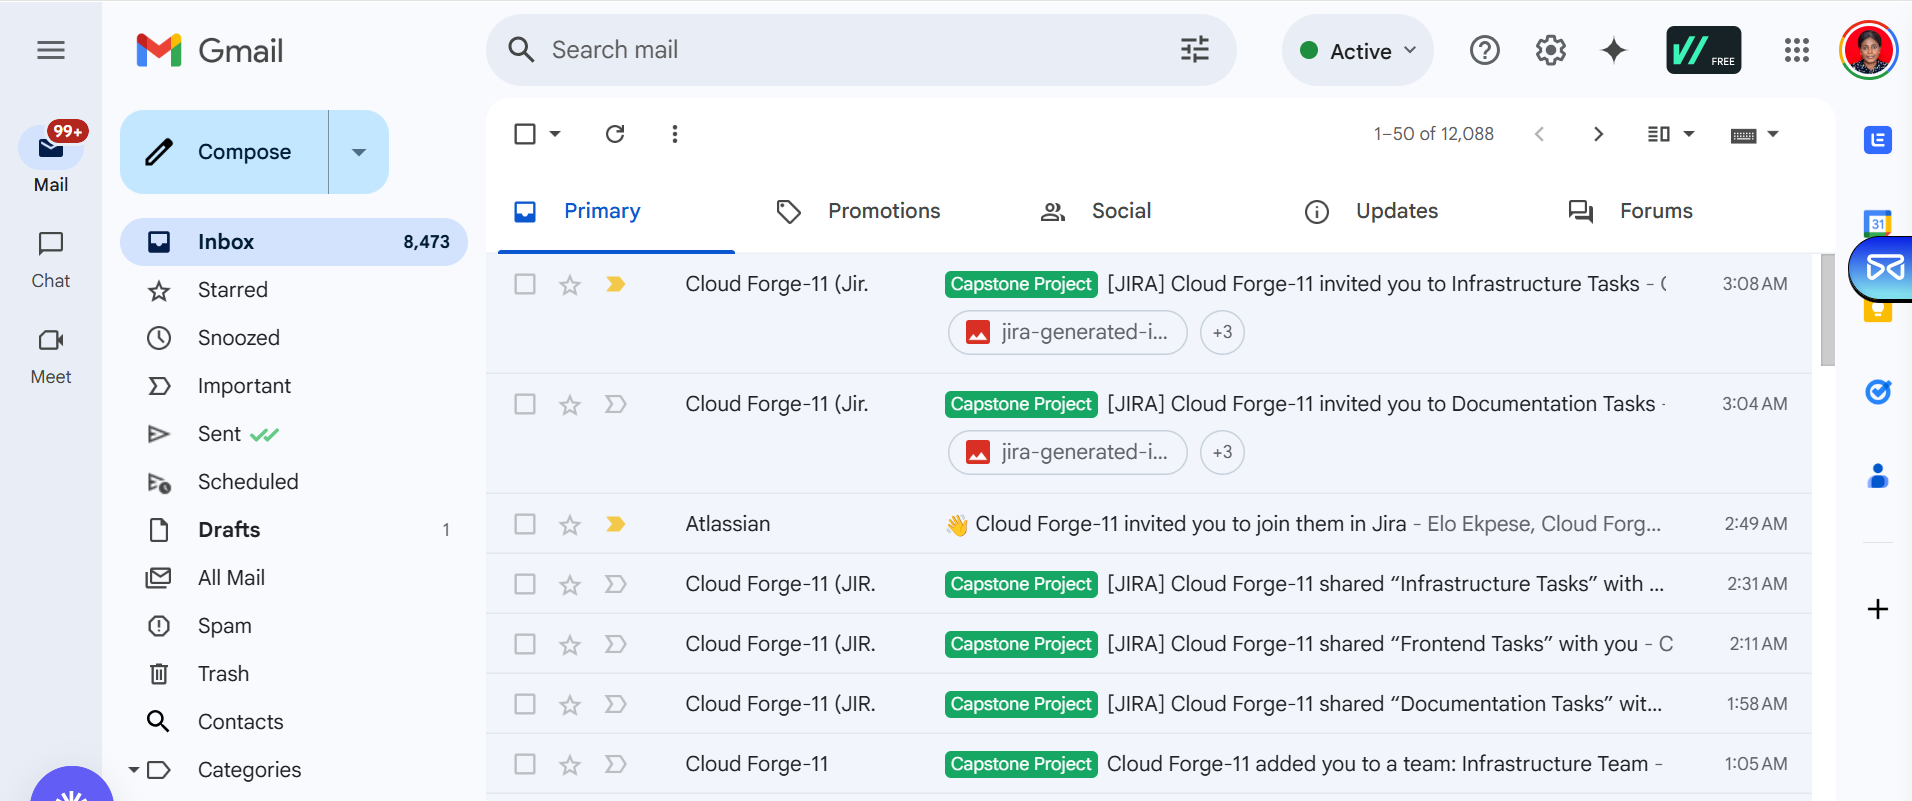The height and width of the screenshot is (801, 1912).
Task: Go to the next page of emails
Action: pyautogui.click(x=1599, y=134)
